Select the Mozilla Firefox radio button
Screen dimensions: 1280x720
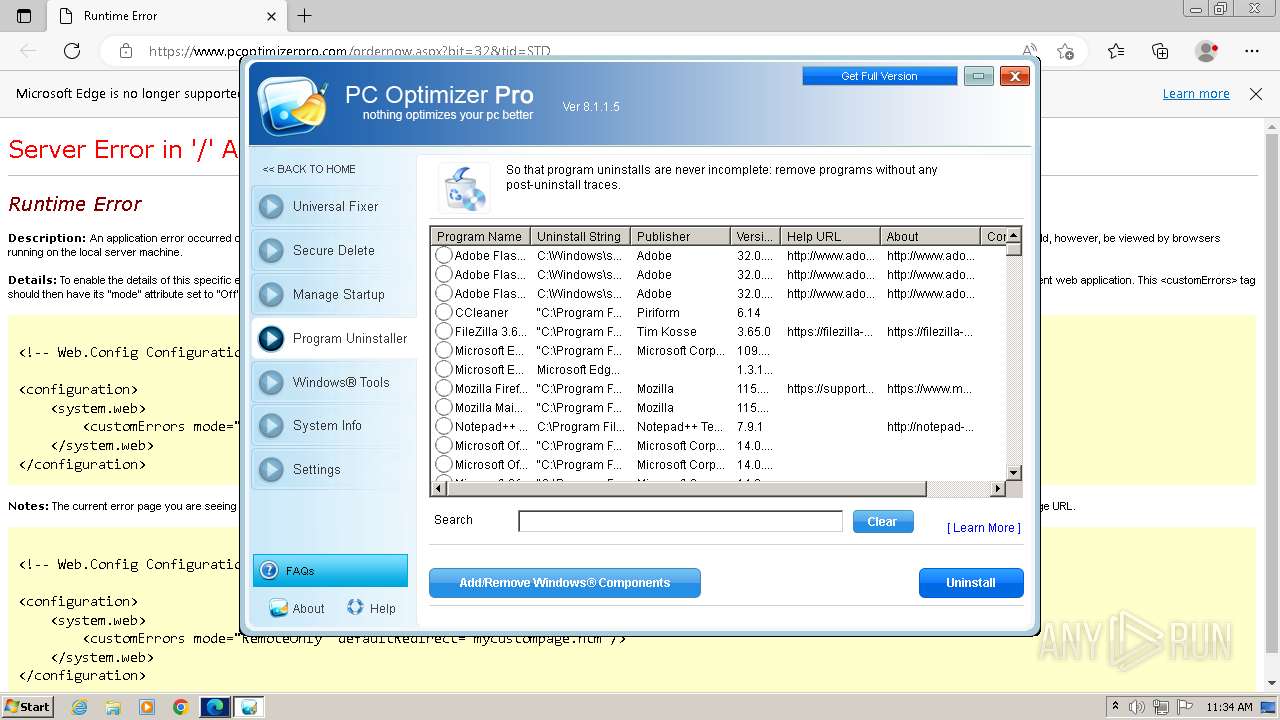tap(444, 389)
